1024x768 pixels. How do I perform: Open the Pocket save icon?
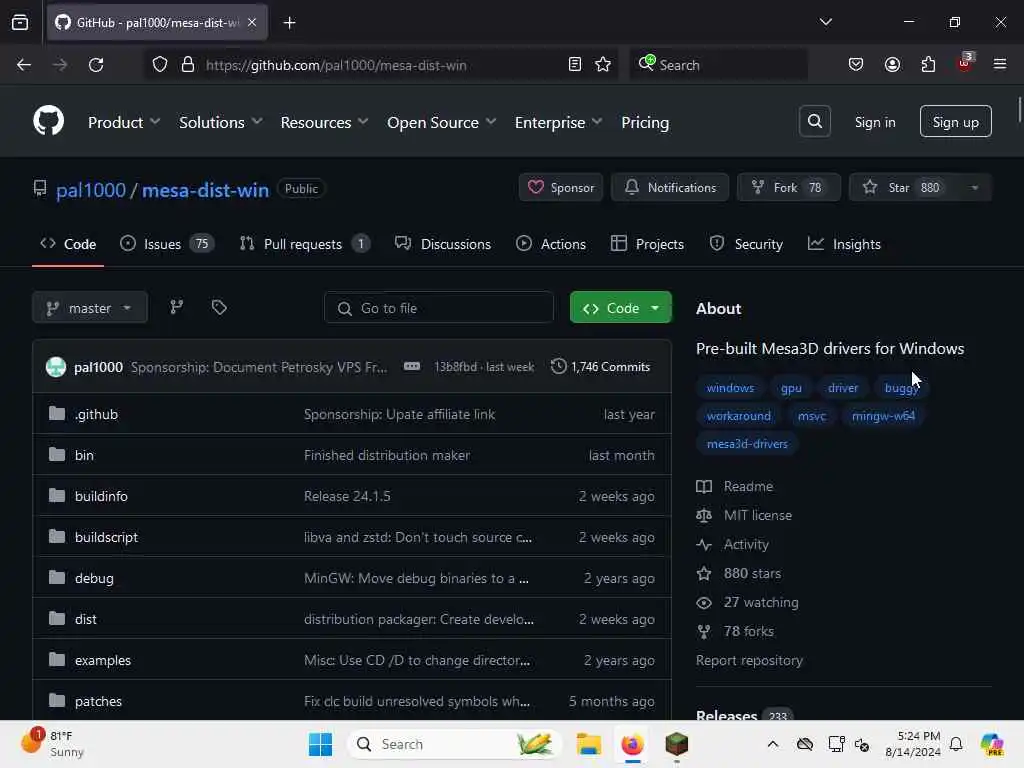pyautogui.click(x=856, y=65)
